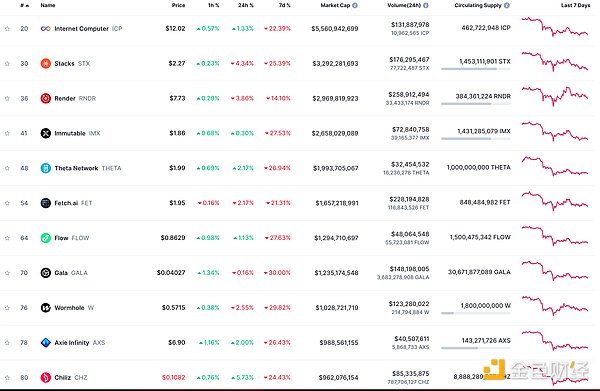The width and height of the screenshot is (600, 391).
Task: Select the Flow green logo icon
Action: click(46, 238)
